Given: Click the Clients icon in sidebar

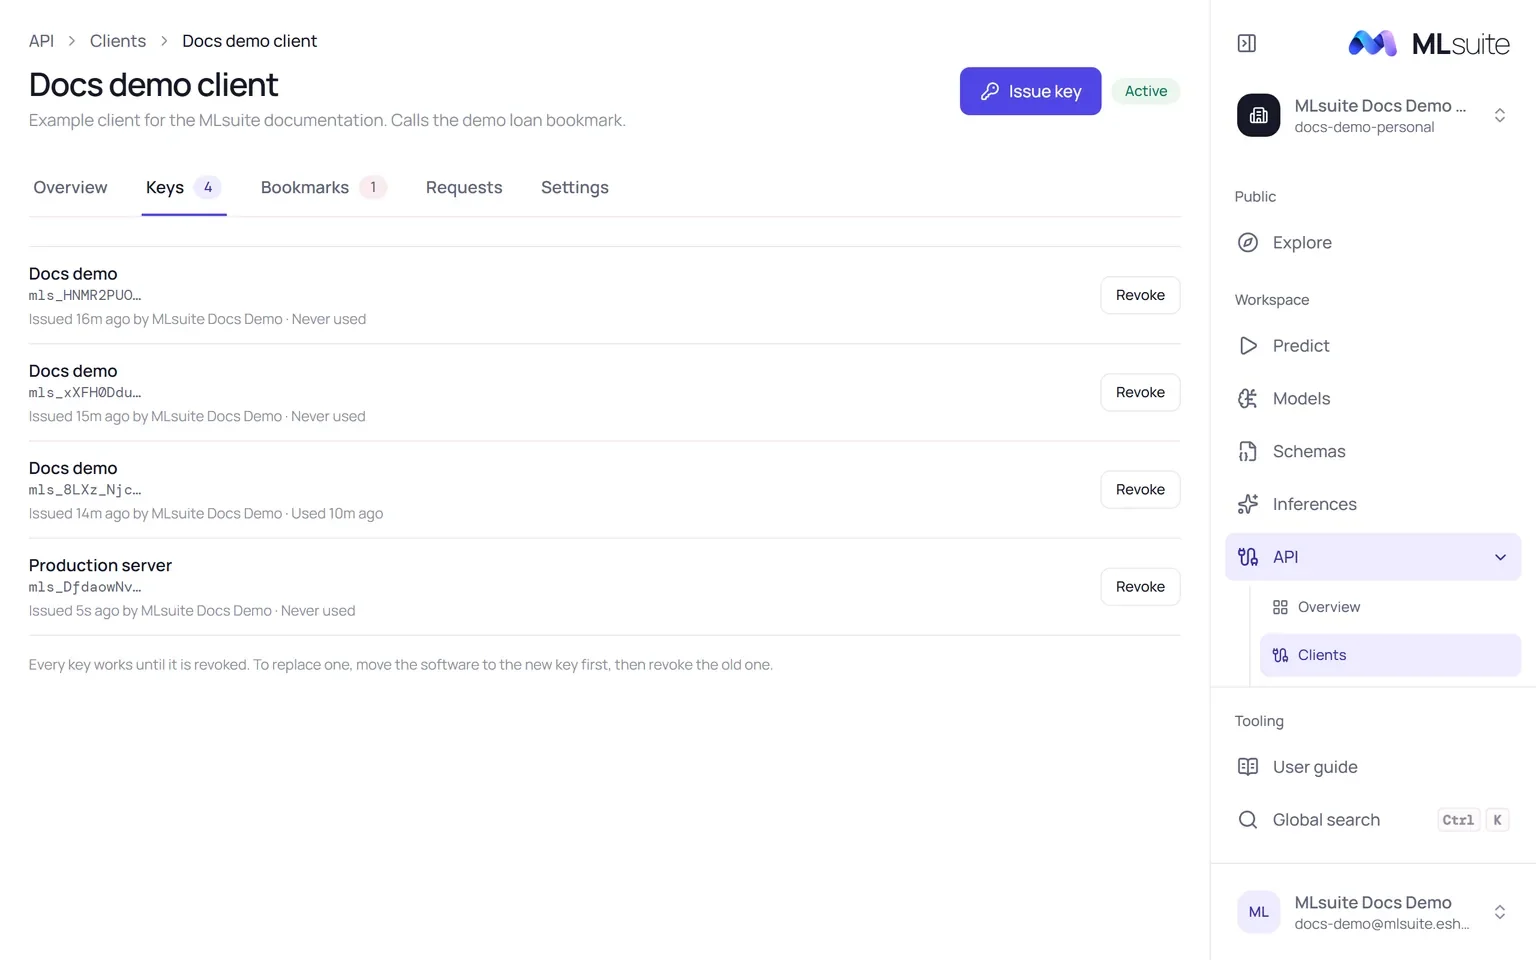Looking at the screenshot, I should coord(1280,655).
